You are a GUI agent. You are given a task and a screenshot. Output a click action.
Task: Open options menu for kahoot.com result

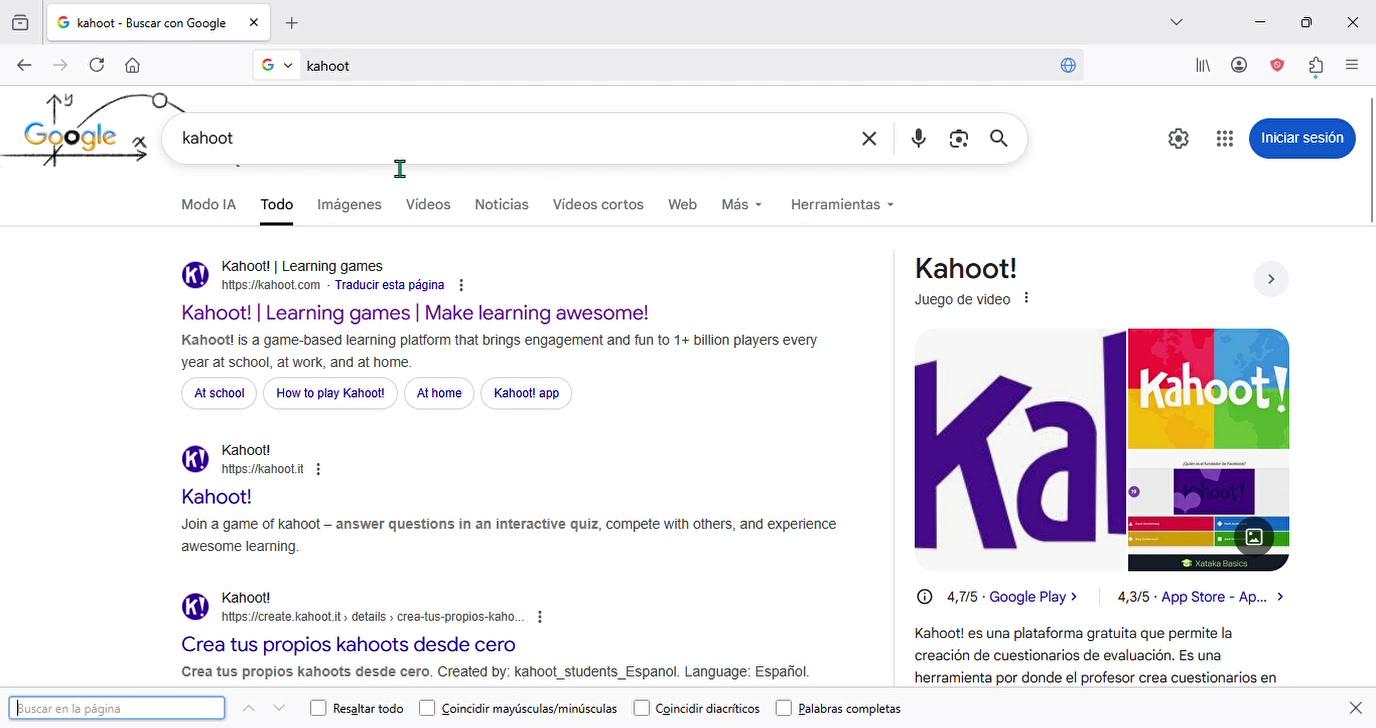pos(461,285)
